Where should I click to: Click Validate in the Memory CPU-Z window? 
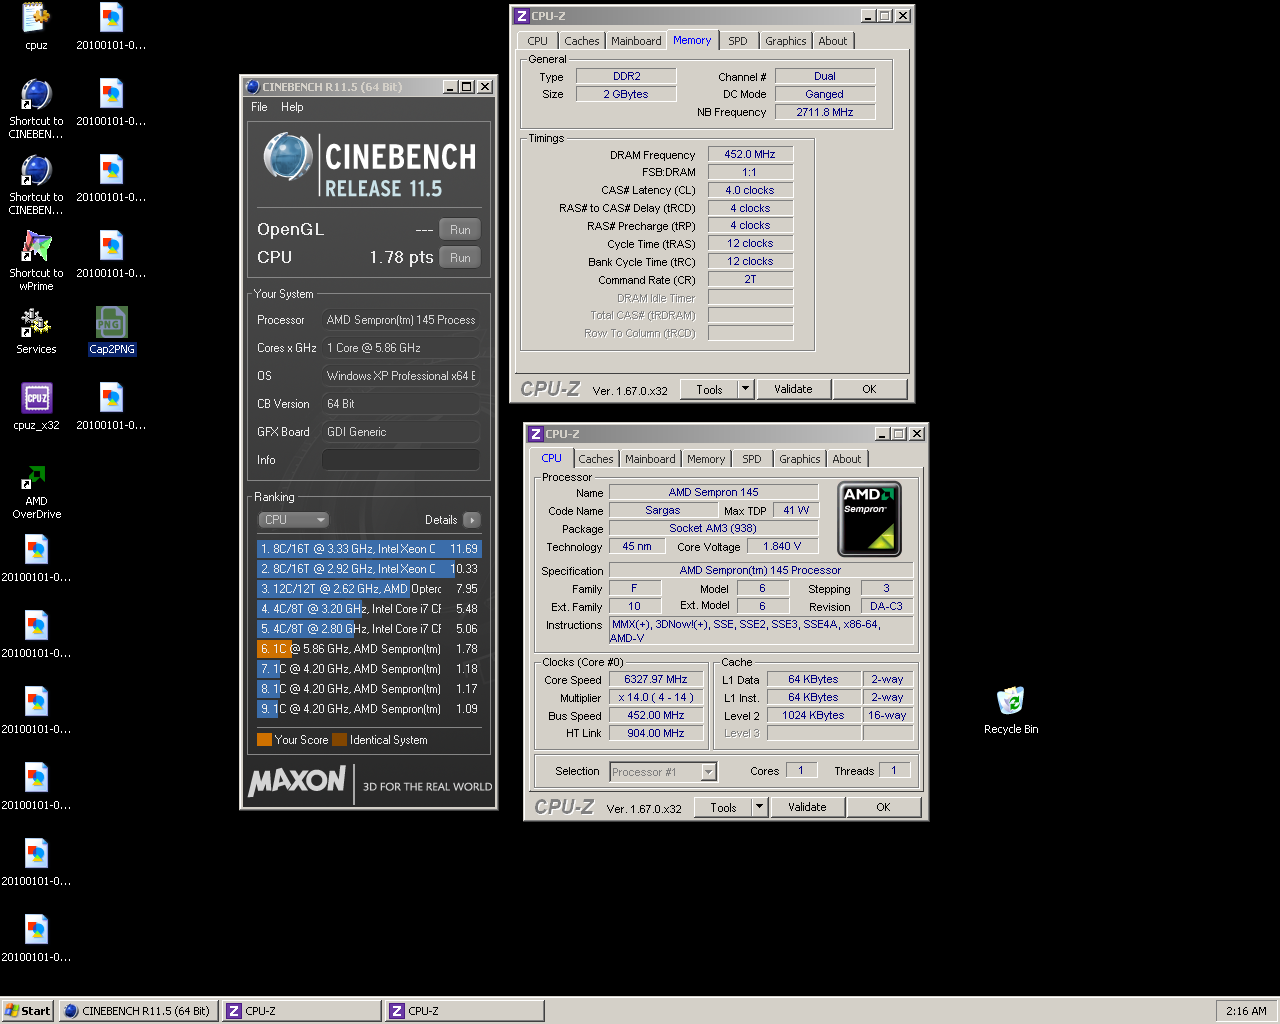point(793,389)
